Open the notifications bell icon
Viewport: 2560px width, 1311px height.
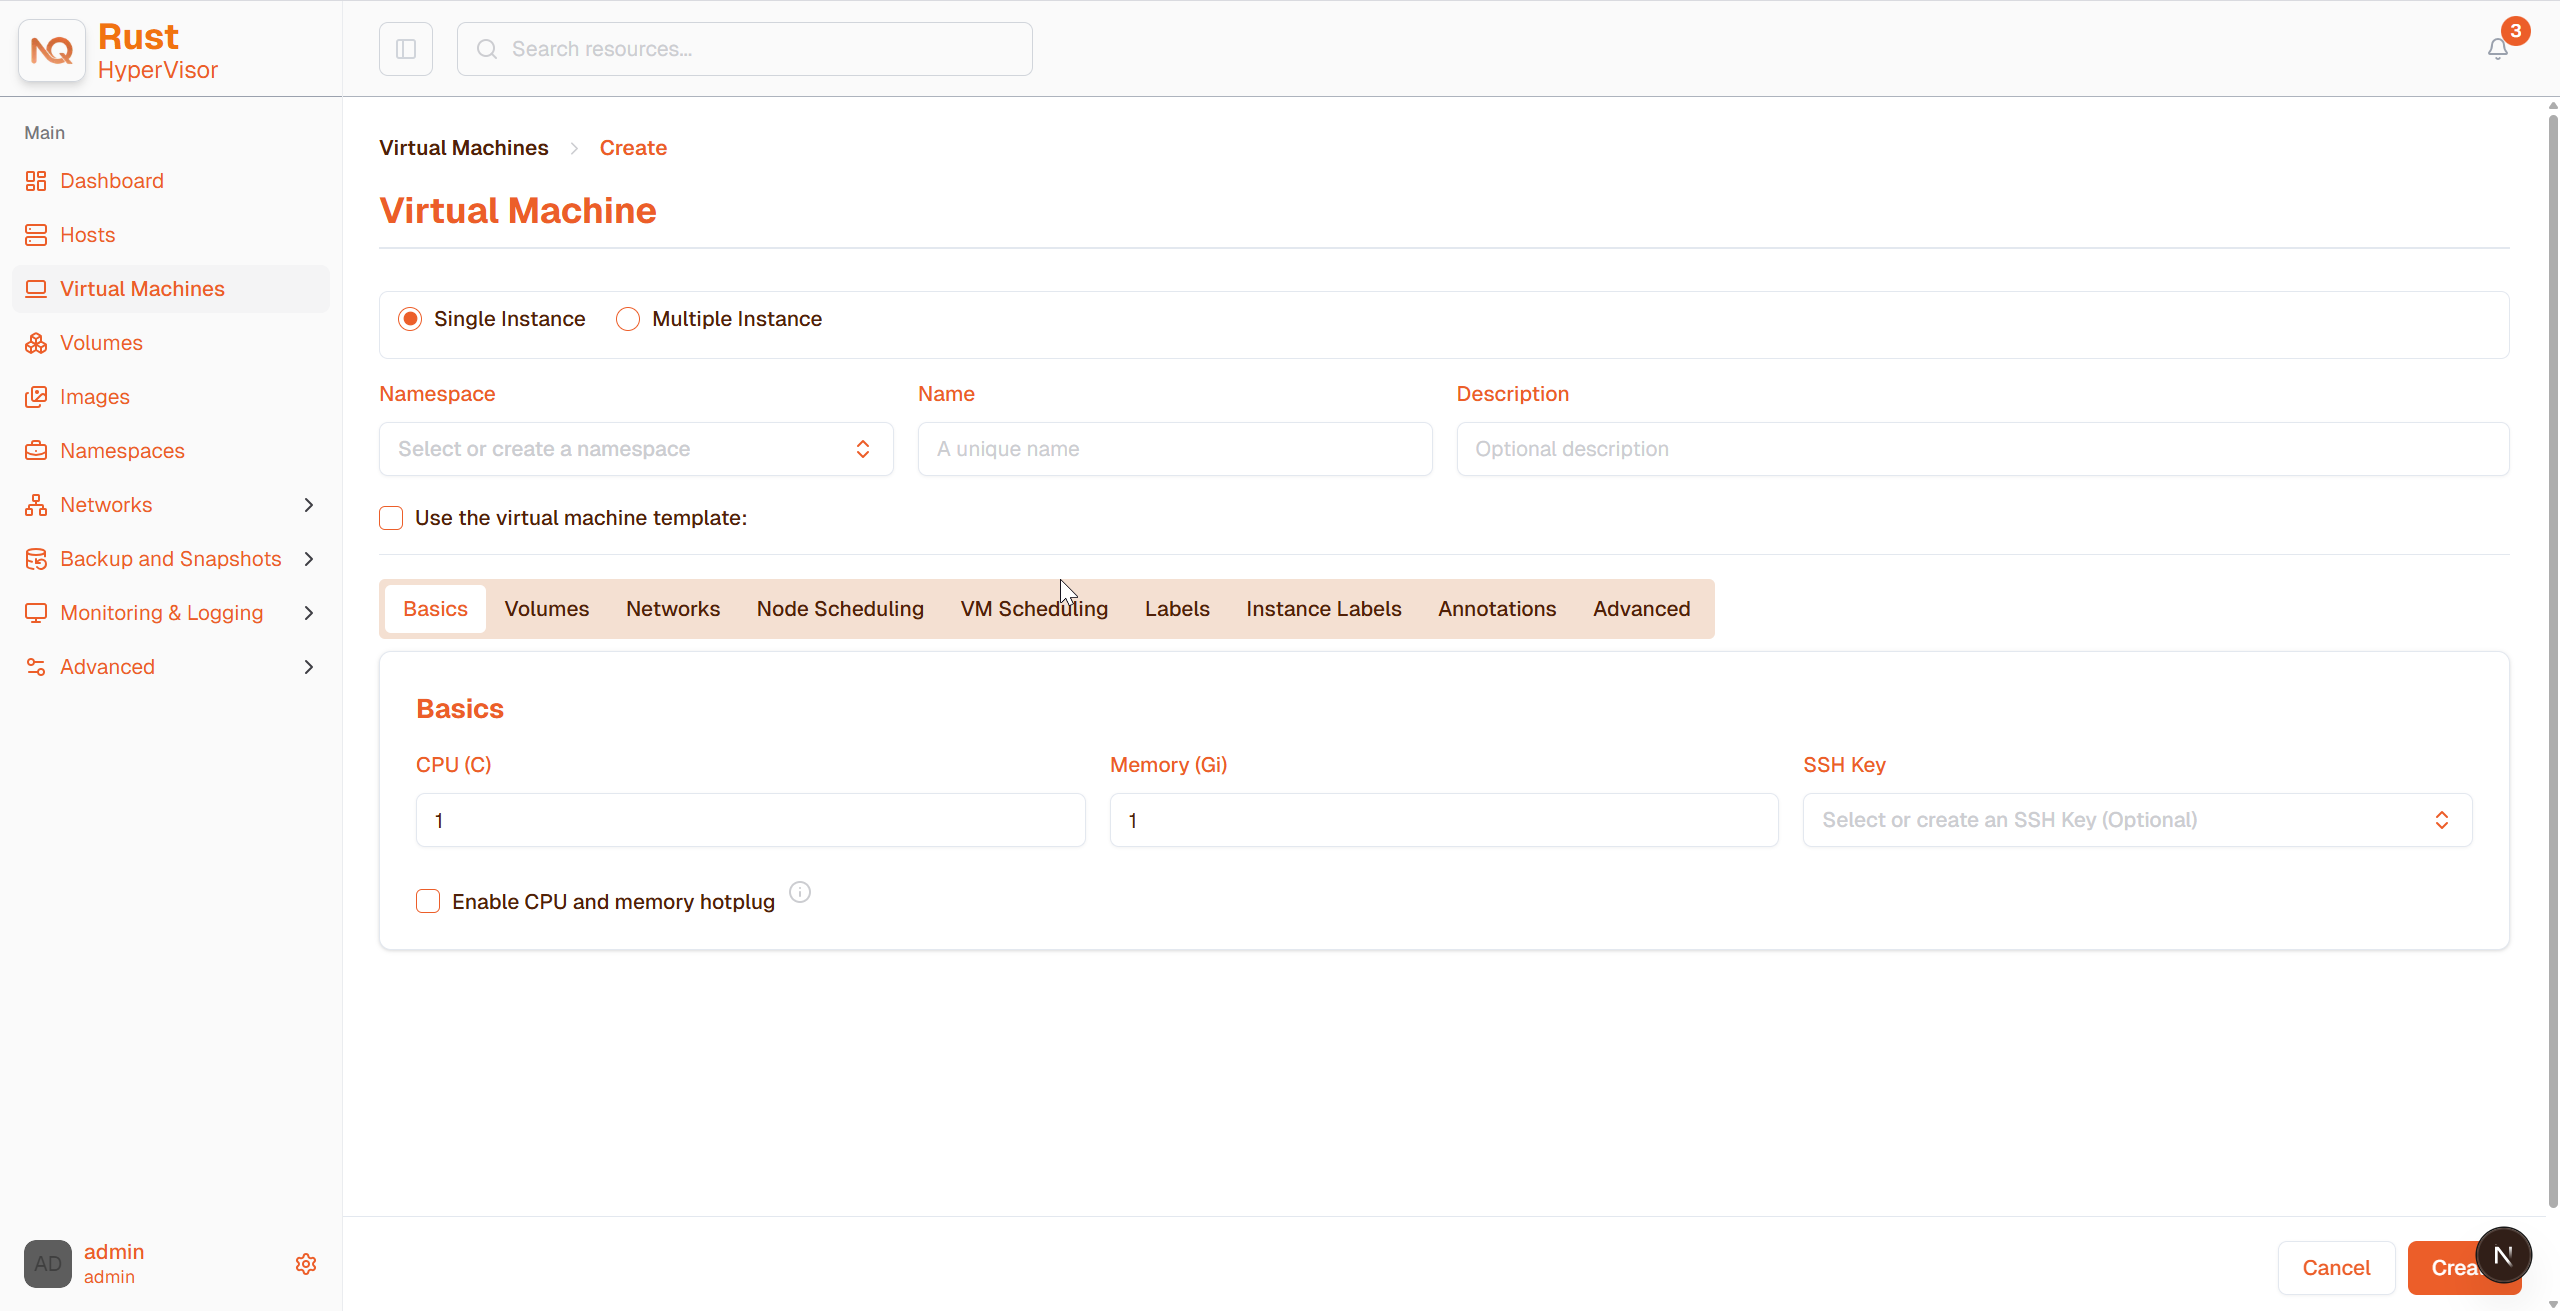coord(2497,49)
